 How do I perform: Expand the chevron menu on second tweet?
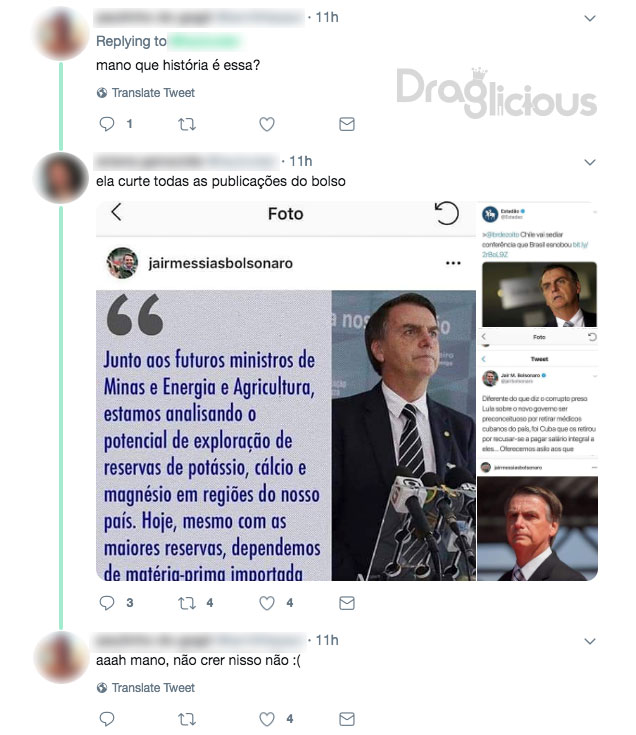[x=590, y=162]
